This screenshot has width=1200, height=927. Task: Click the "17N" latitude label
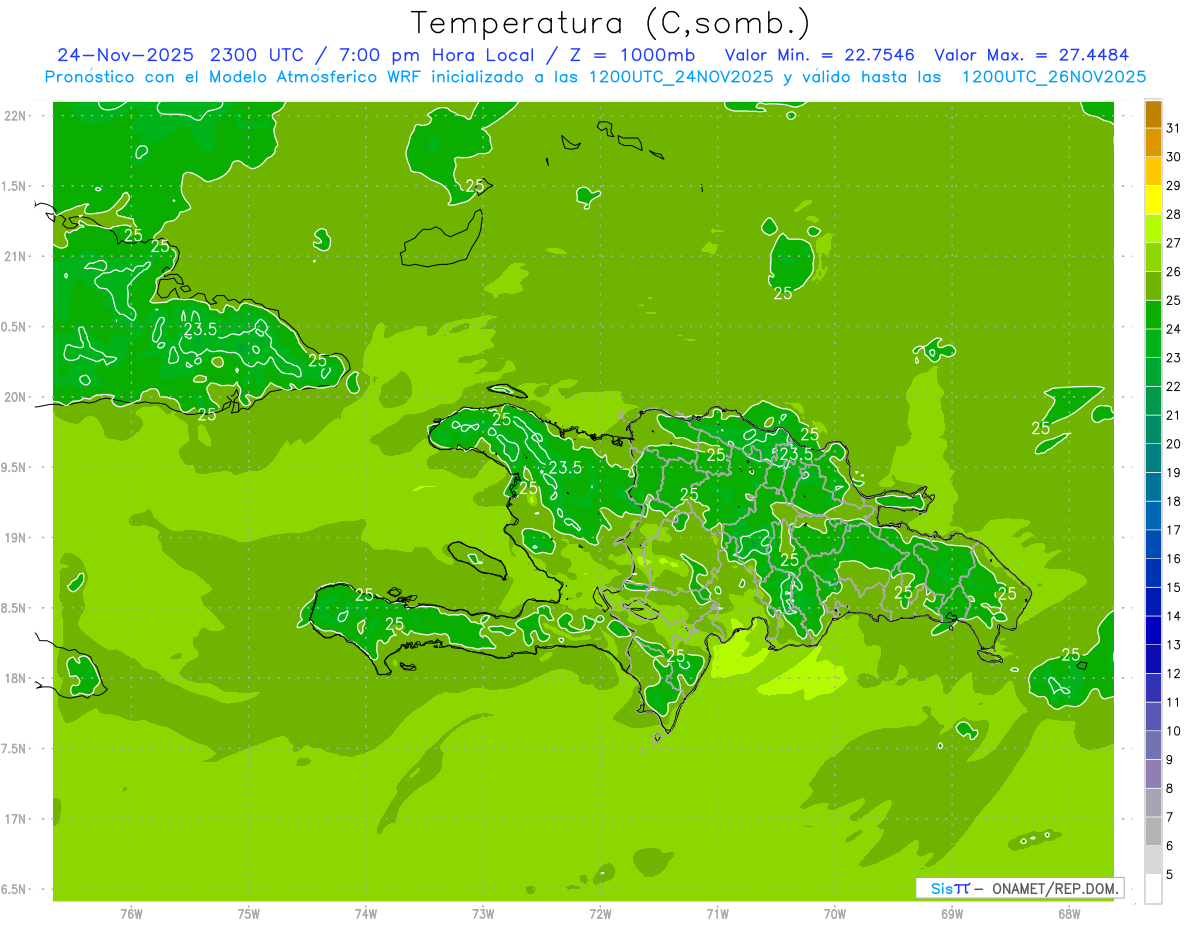click(x=17, y=819)
